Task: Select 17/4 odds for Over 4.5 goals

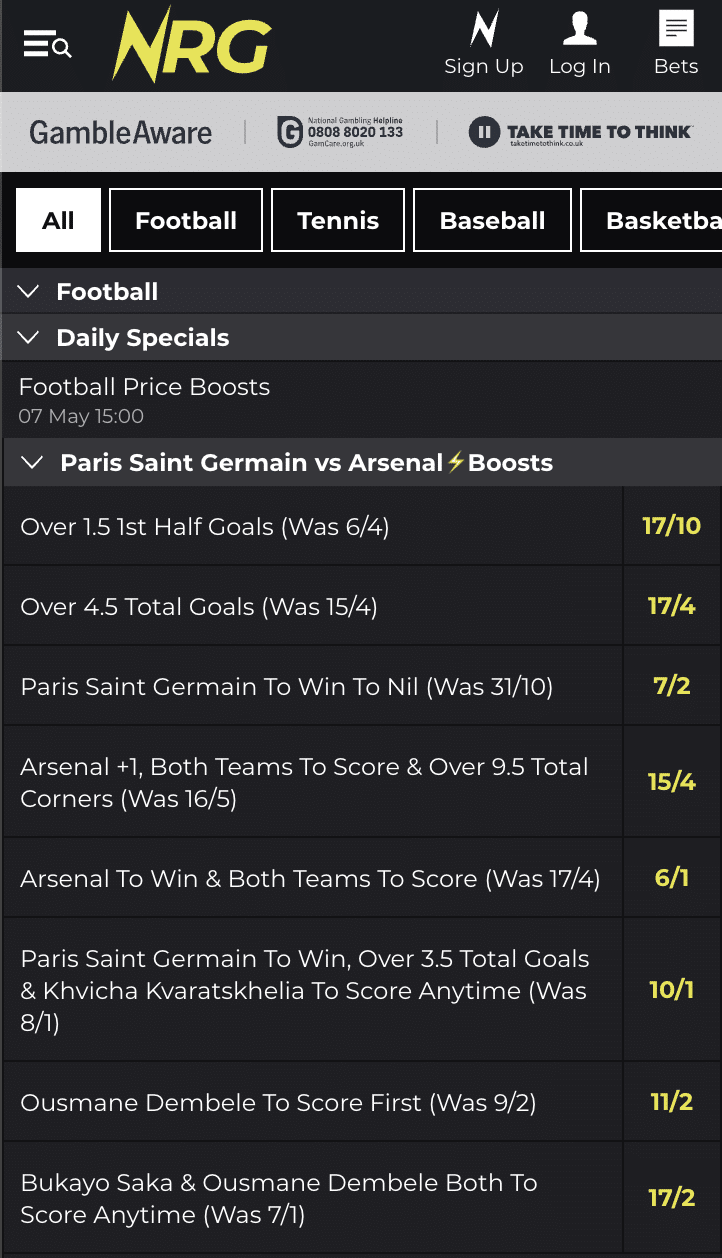Action: 671,606
